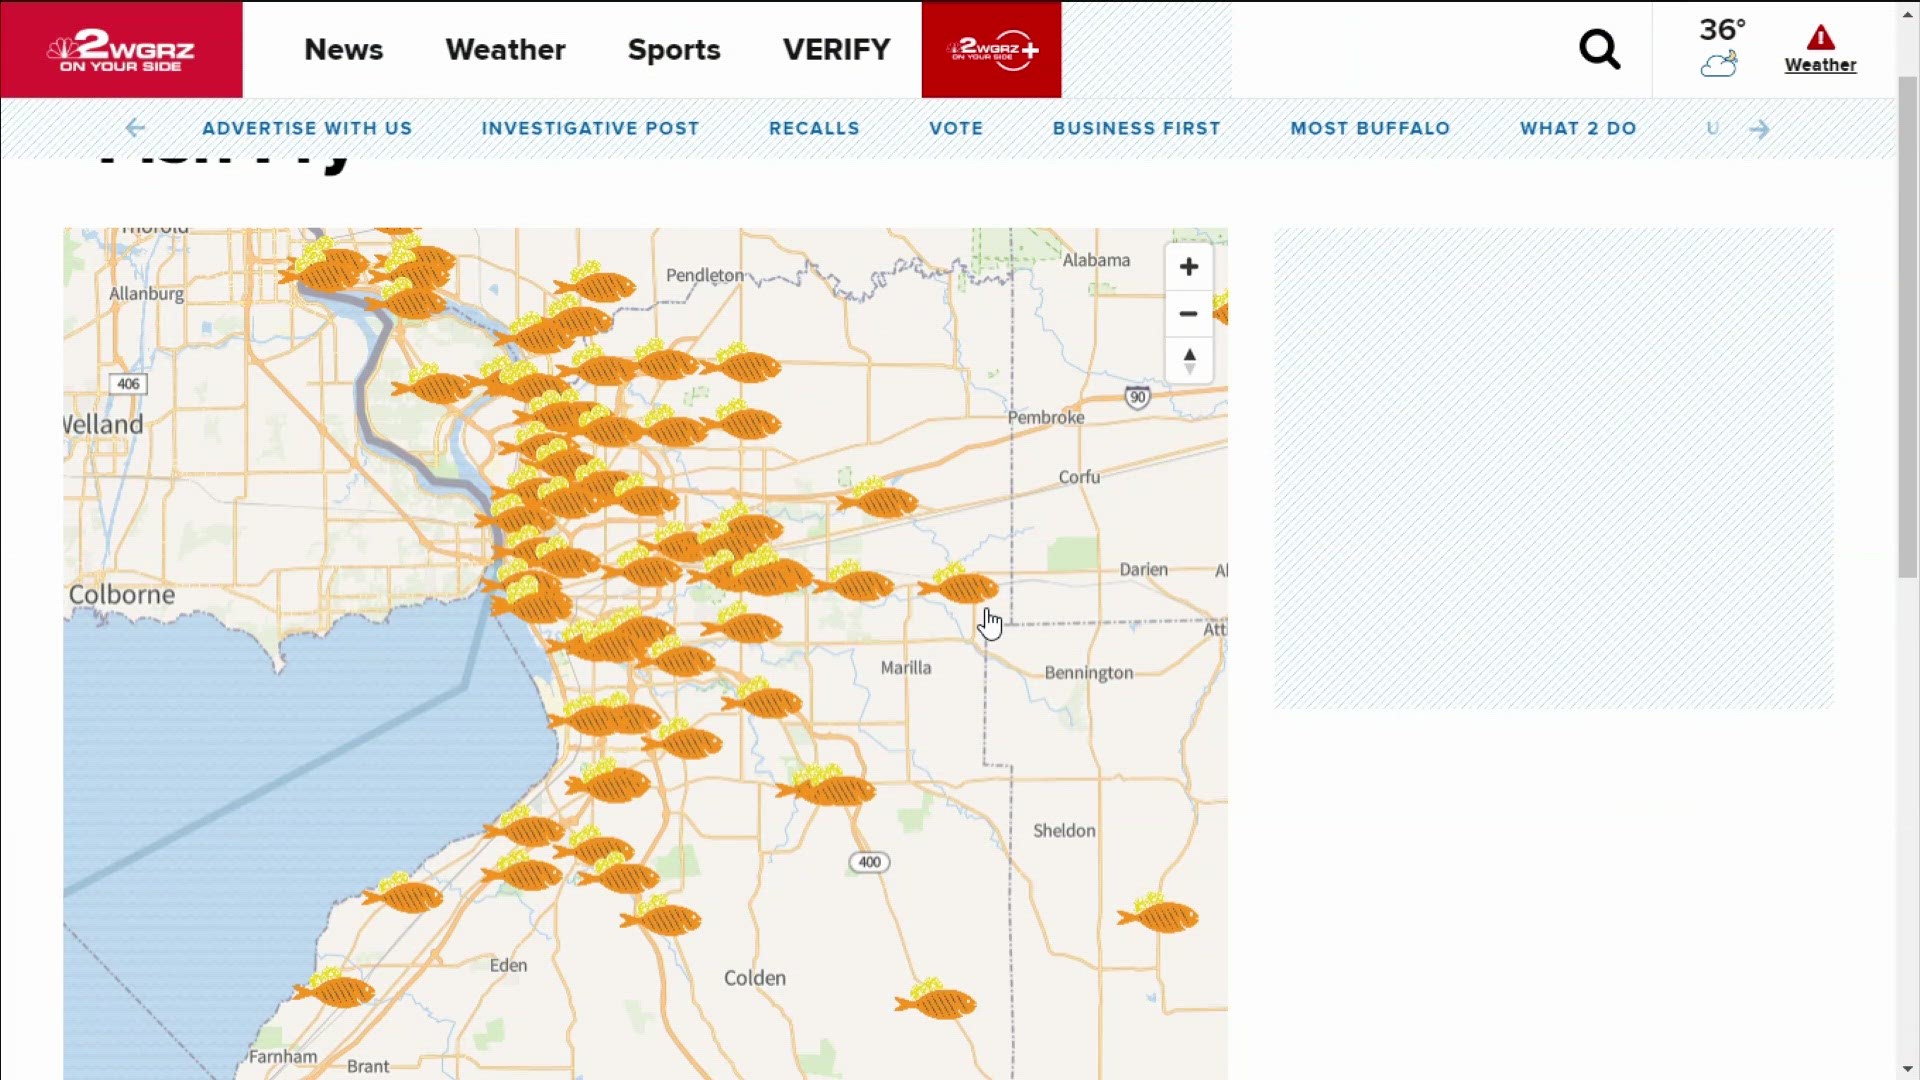
Task: Click the INVESTIGATIVE POST link
Action: point(589,129)
